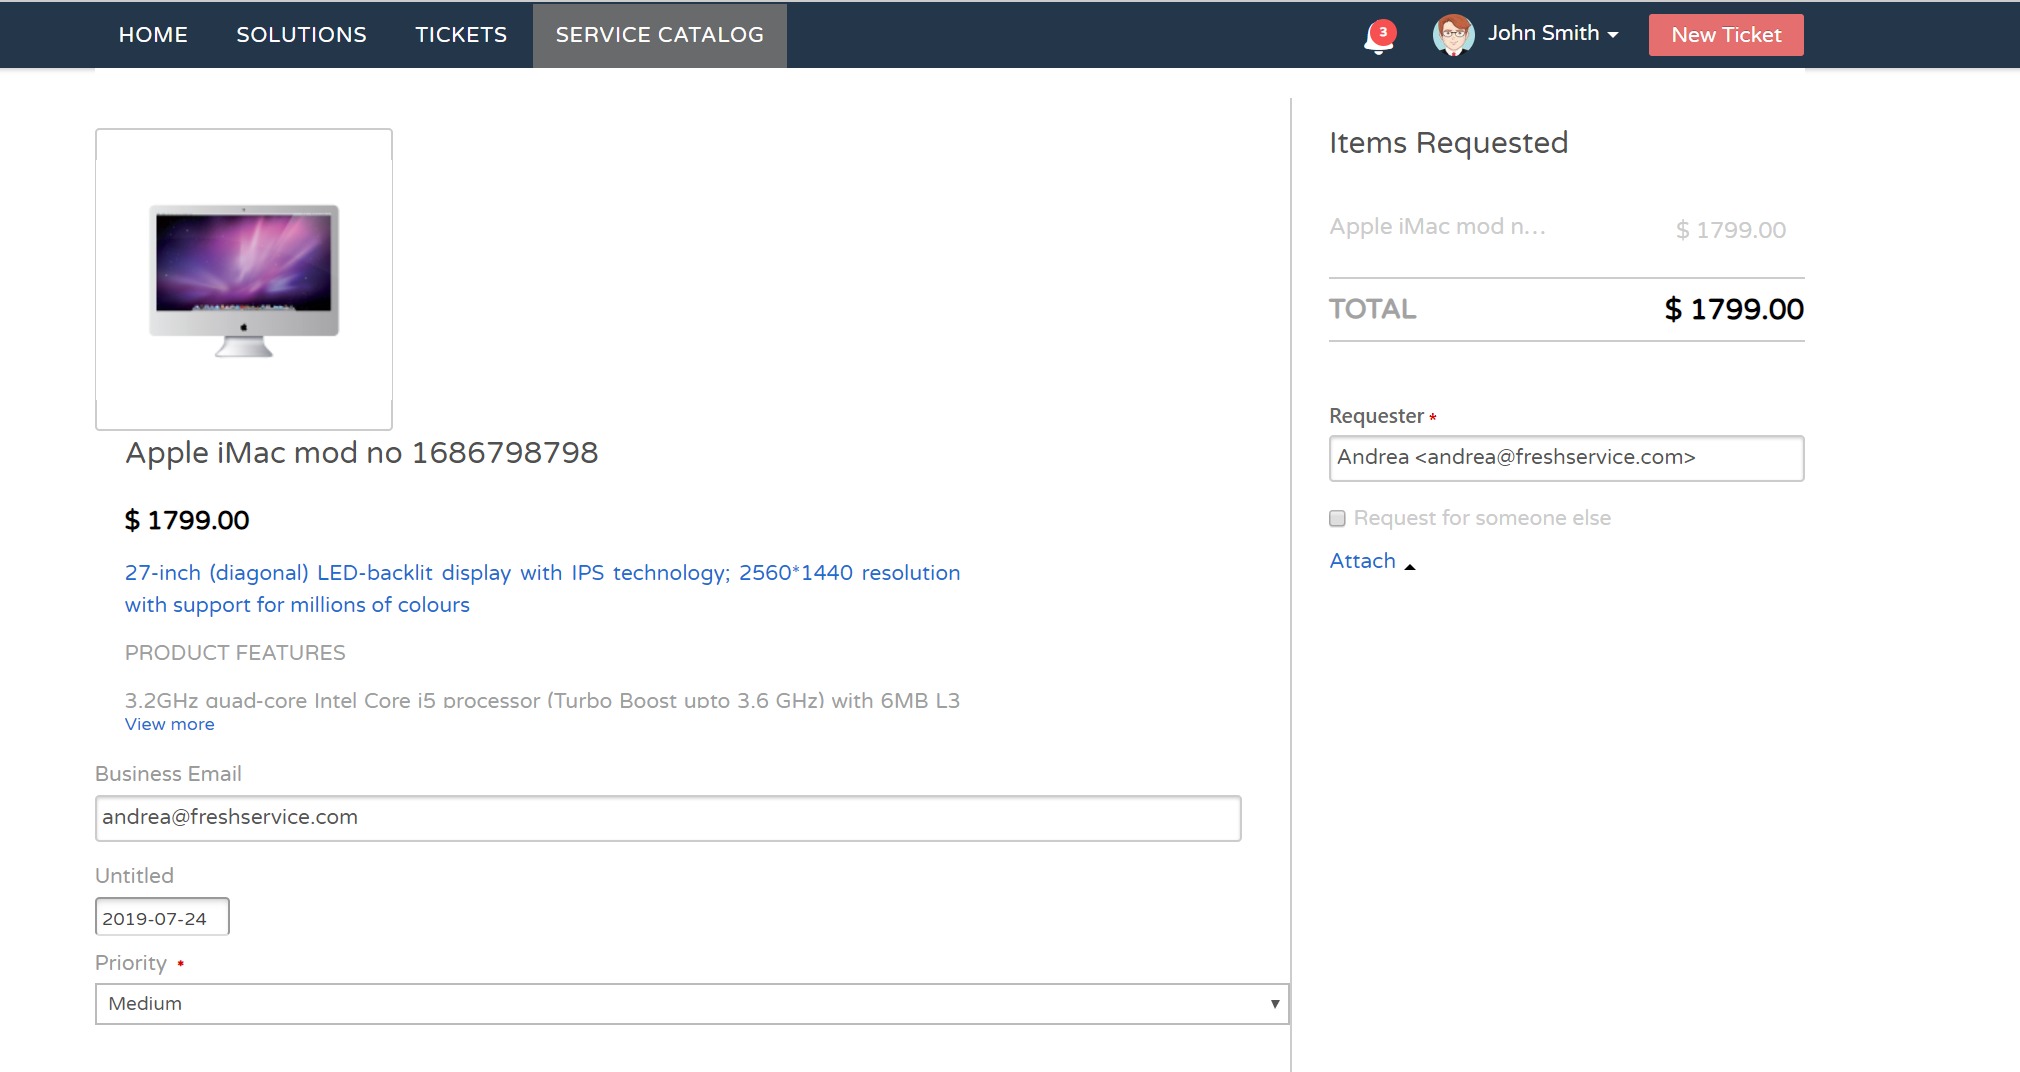Click the Apple iMac mod no 1686798798 title
Image resolution: width=2020 pixels, height=1072 pixels.
(x=362, y=453)
